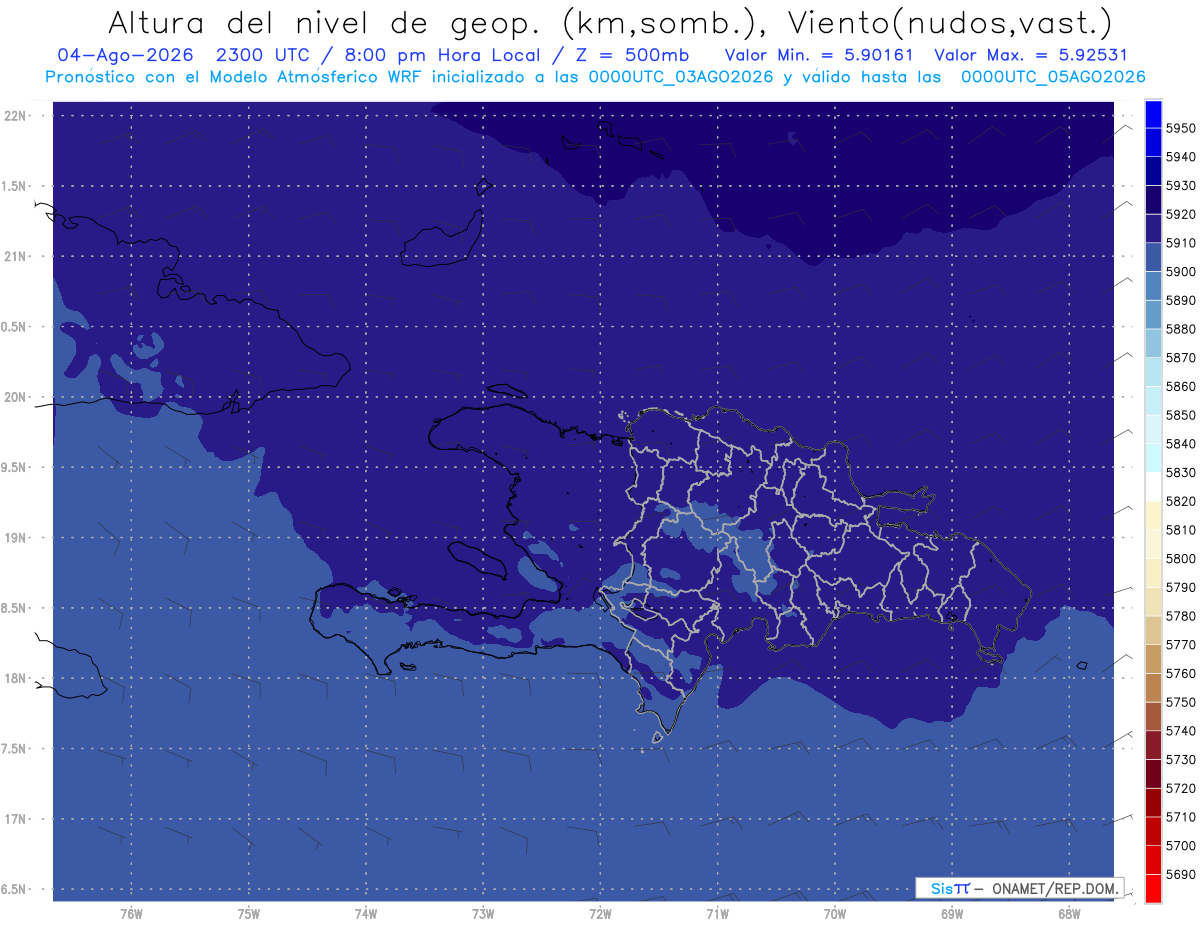Click the colorbar swatch between 5940 and 5950
This screenshot has width=1200, height=927.
point(1152,142)
